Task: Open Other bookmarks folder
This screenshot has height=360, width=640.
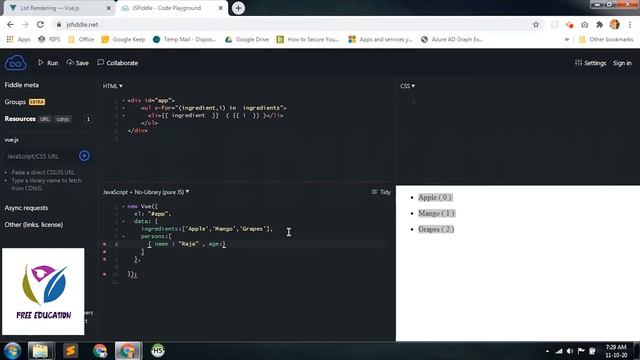Action: (x=606, y=40)
